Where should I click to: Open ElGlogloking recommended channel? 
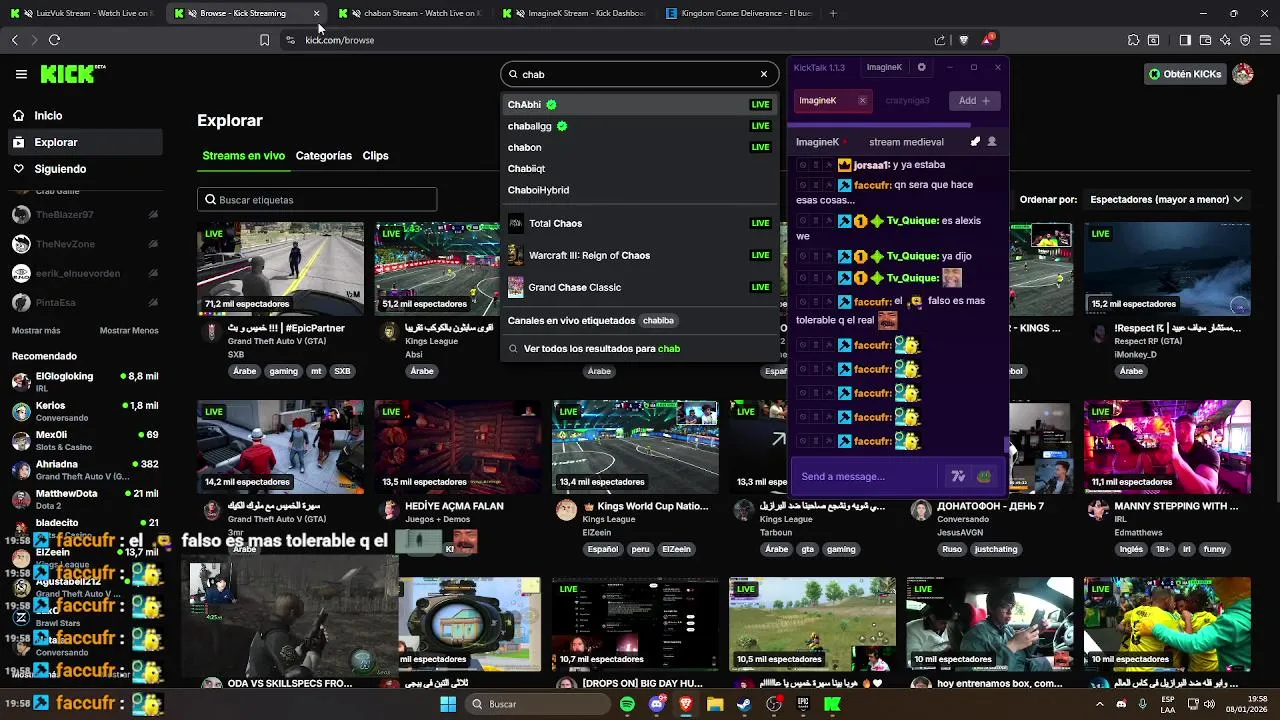point(84,381)
